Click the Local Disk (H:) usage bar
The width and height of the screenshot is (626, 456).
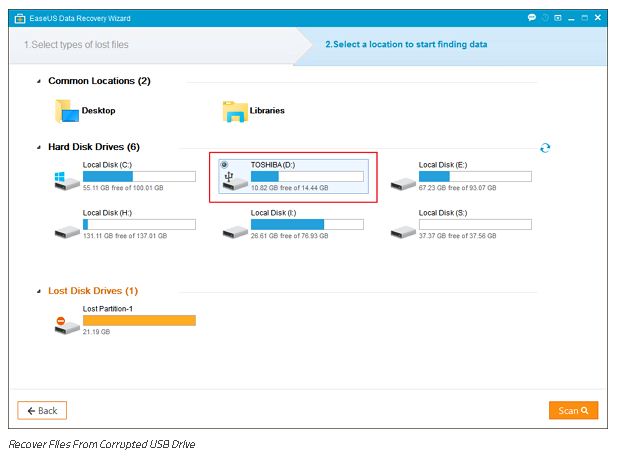tap(139, 224)
